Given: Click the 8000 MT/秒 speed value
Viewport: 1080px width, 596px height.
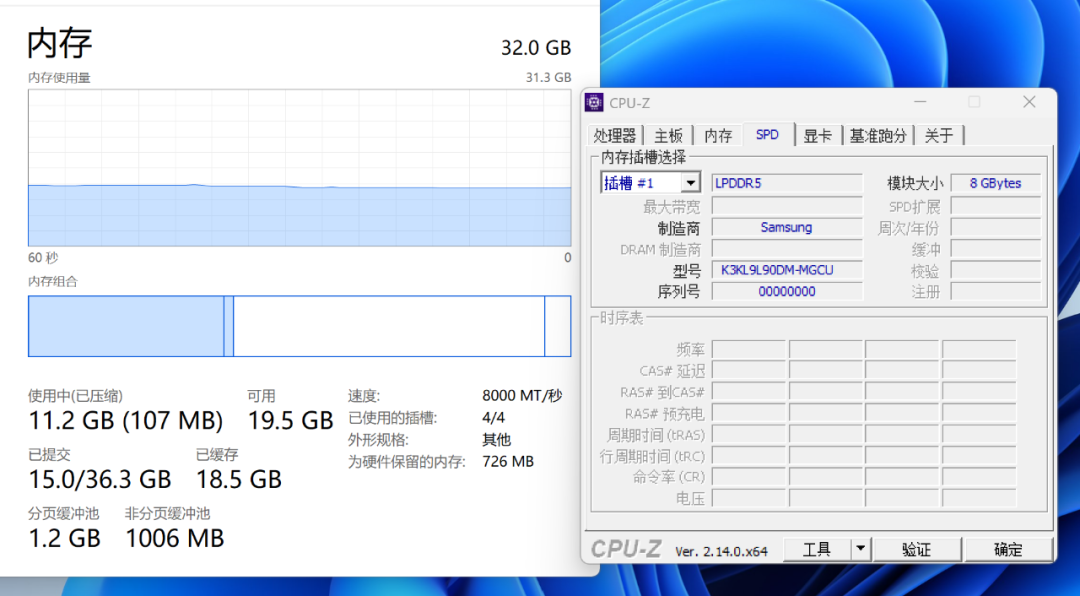Looking at the screenshot, I should pos(522,395).
